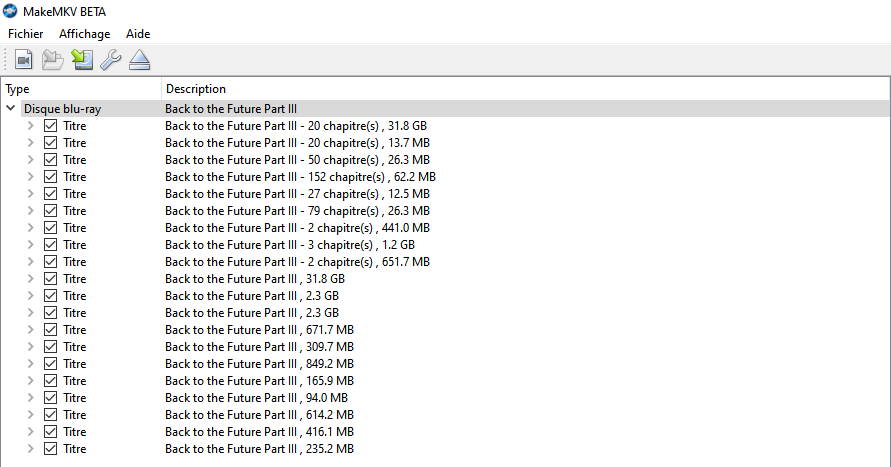891x467 pixels.
Task: Eject the disc using the eject icon
Action: (139, 61)
